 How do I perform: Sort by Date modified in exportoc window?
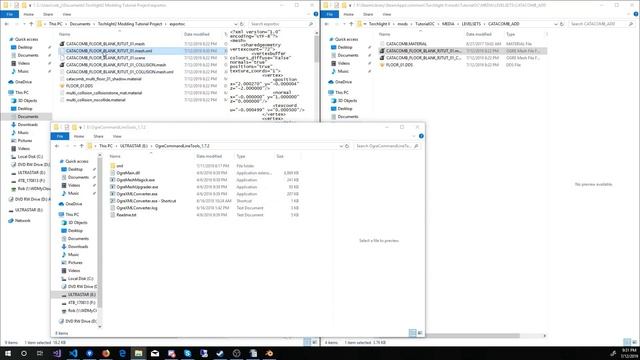click(x=197, y=34)
